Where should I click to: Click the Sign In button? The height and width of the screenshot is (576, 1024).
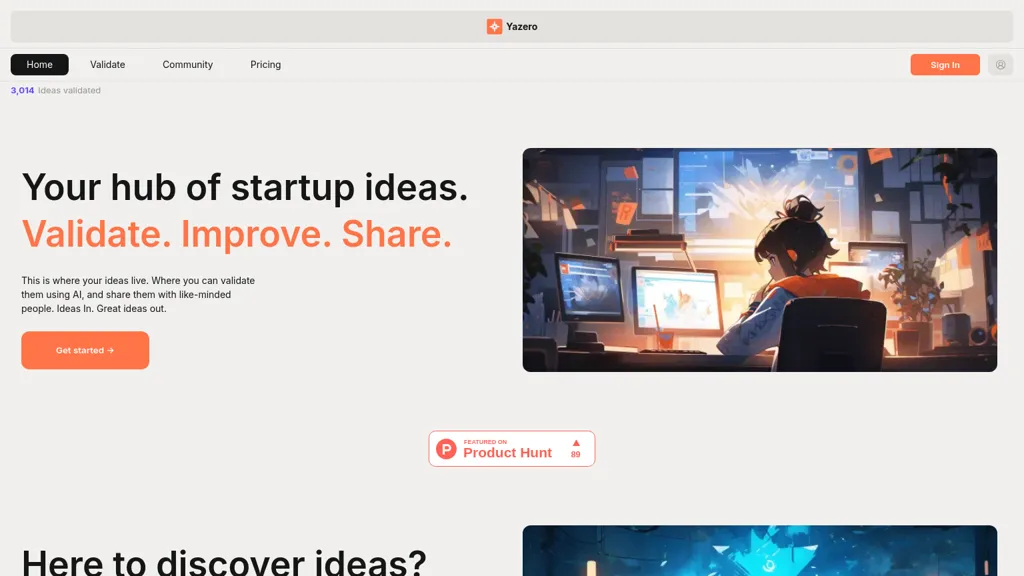[944, 65]
